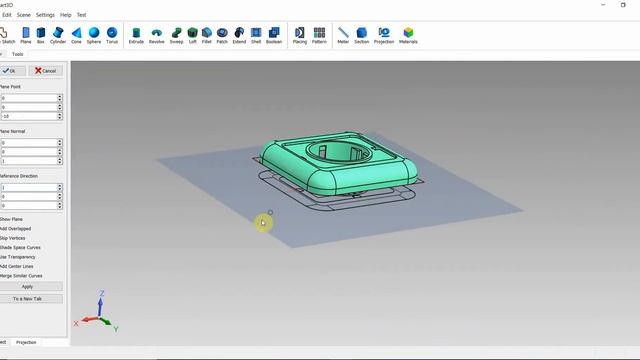Activate the Sweep tool
The height and width of the screenshot is (360, 640).
[176, 35]
